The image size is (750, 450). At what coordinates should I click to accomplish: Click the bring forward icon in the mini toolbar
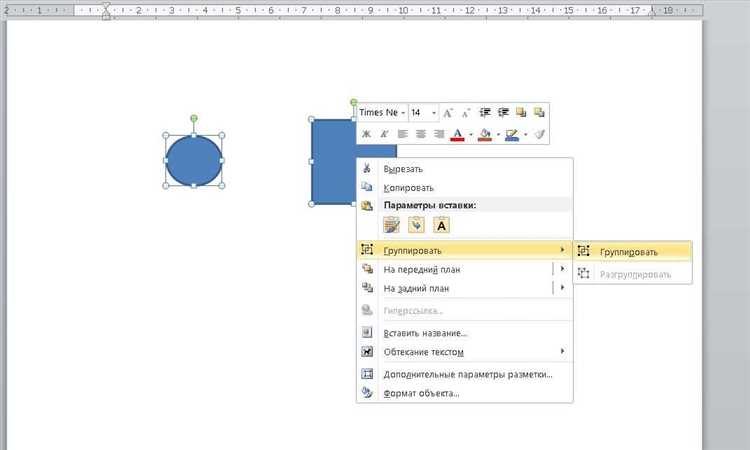tap(521, 112)
